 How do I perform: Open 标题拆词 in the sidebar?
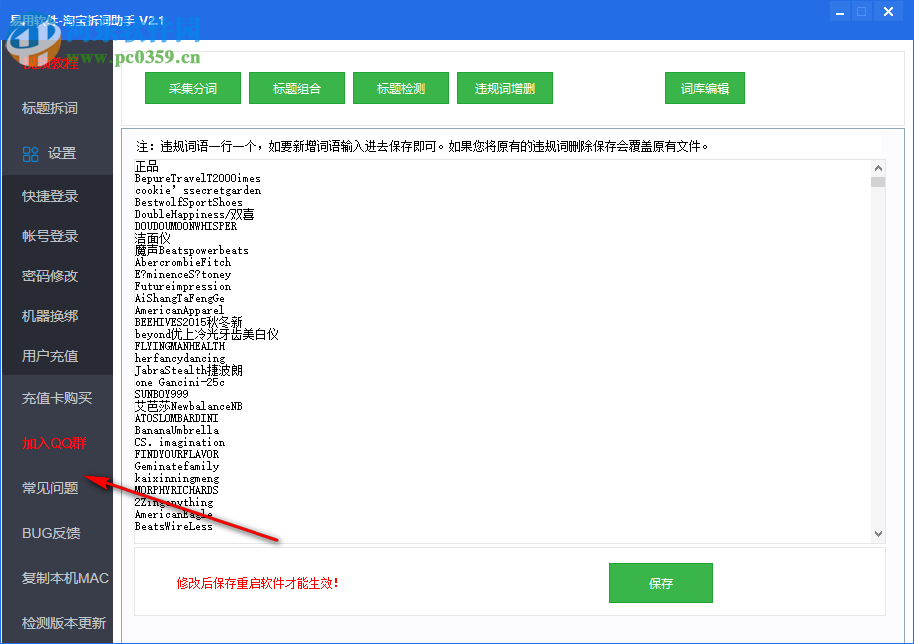tap(50, 108)
